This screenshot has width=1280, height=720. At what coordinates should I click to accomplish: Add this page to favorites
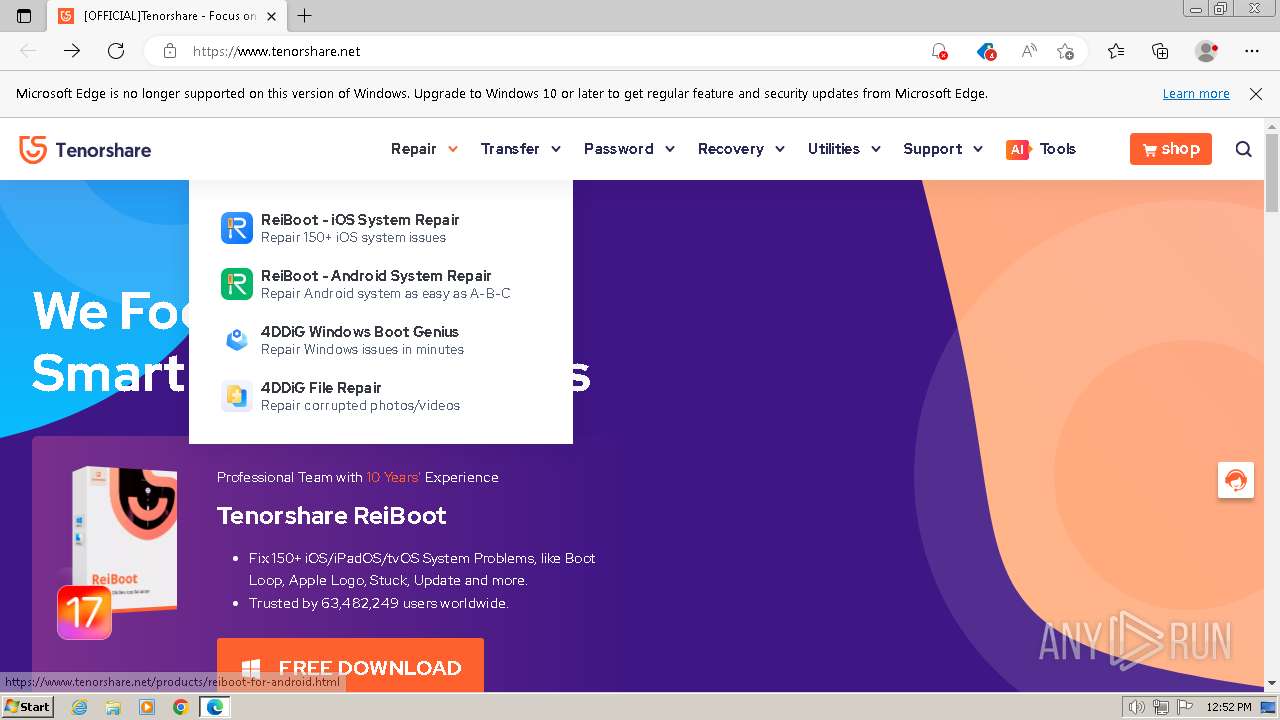pos(1065,51)
